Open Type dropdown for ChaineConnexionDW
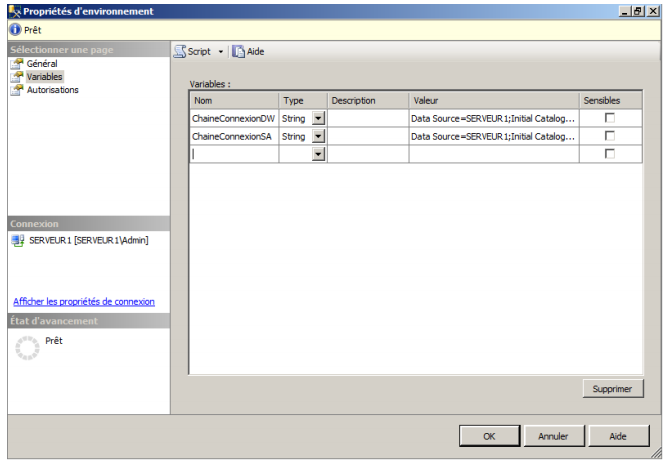The width and height of the screenshot is (666, 469). point(318,118)
